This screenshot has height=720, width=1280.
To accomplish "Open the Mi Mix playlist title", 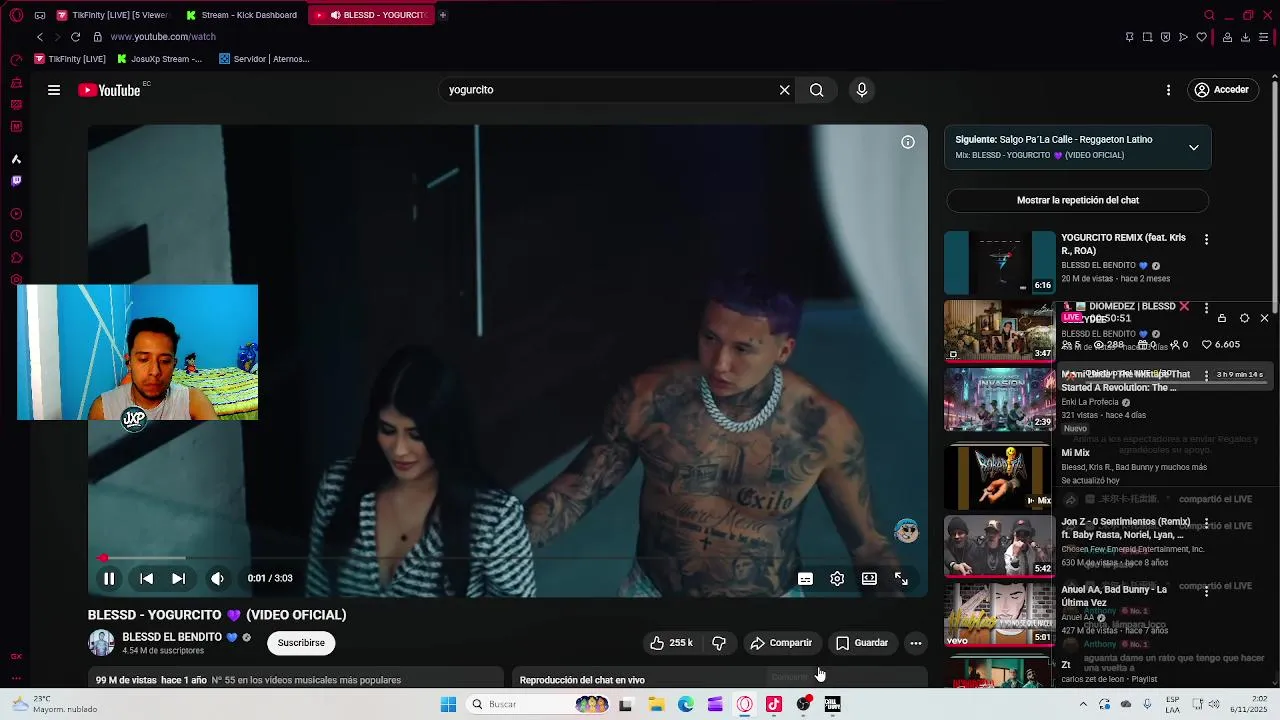I will pos(1075,453).
